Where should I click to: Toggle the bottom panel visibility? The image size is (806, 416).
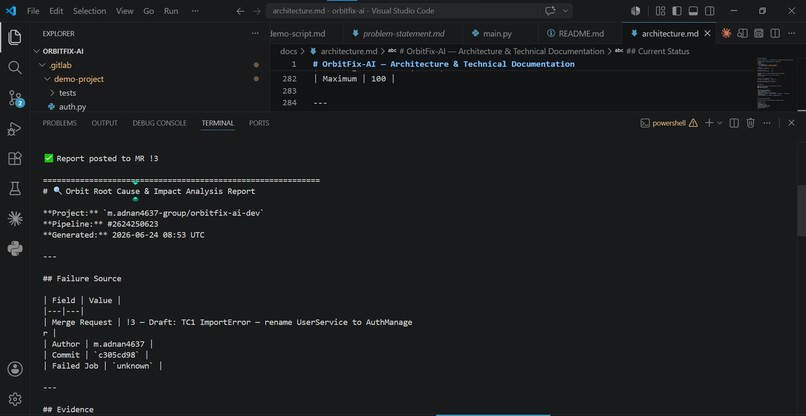point(693,11)
